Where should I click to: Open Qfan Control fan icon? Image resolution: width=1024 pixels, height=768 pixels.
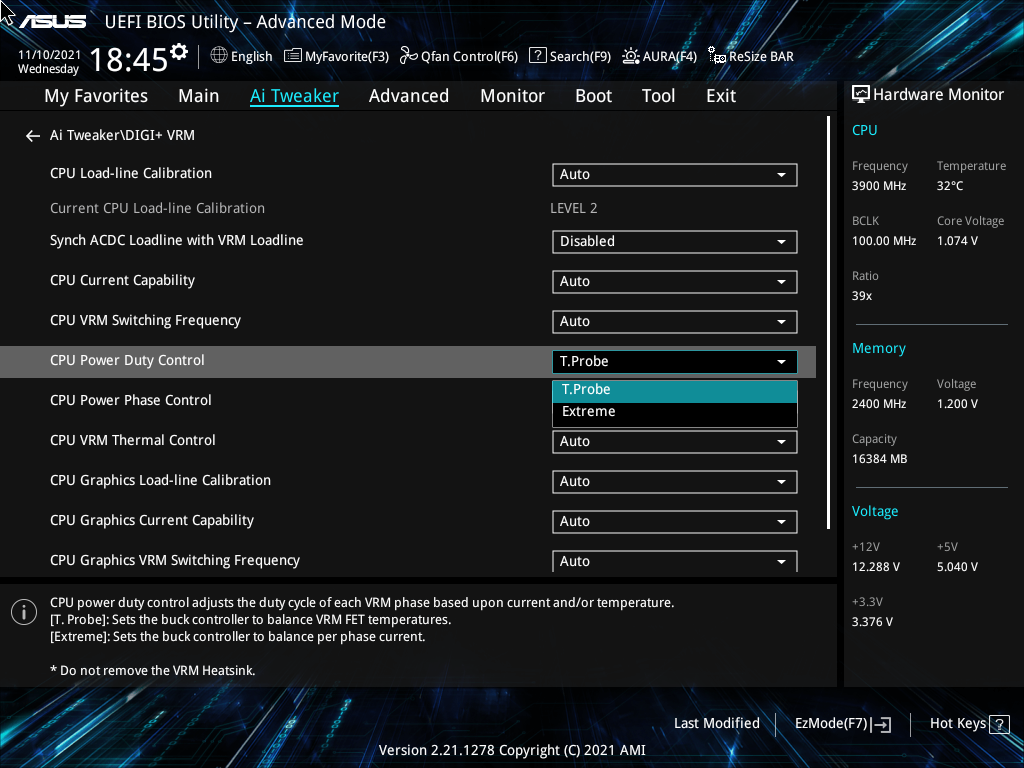click(408, 56)
